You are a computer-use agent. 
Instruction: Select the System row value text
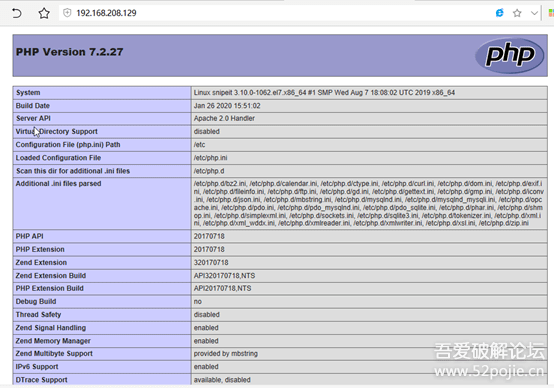pos(324,93)
